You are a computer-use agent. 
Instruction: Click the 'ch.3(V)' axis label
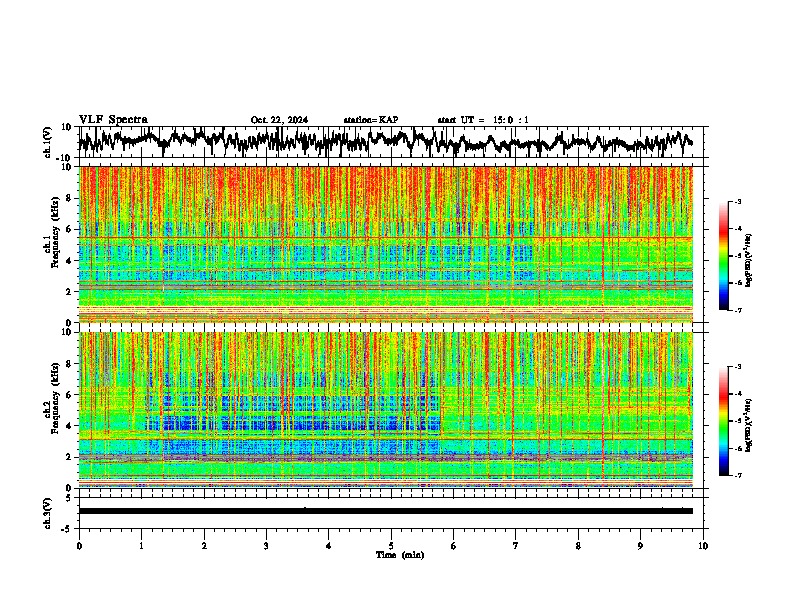(48, 513)
